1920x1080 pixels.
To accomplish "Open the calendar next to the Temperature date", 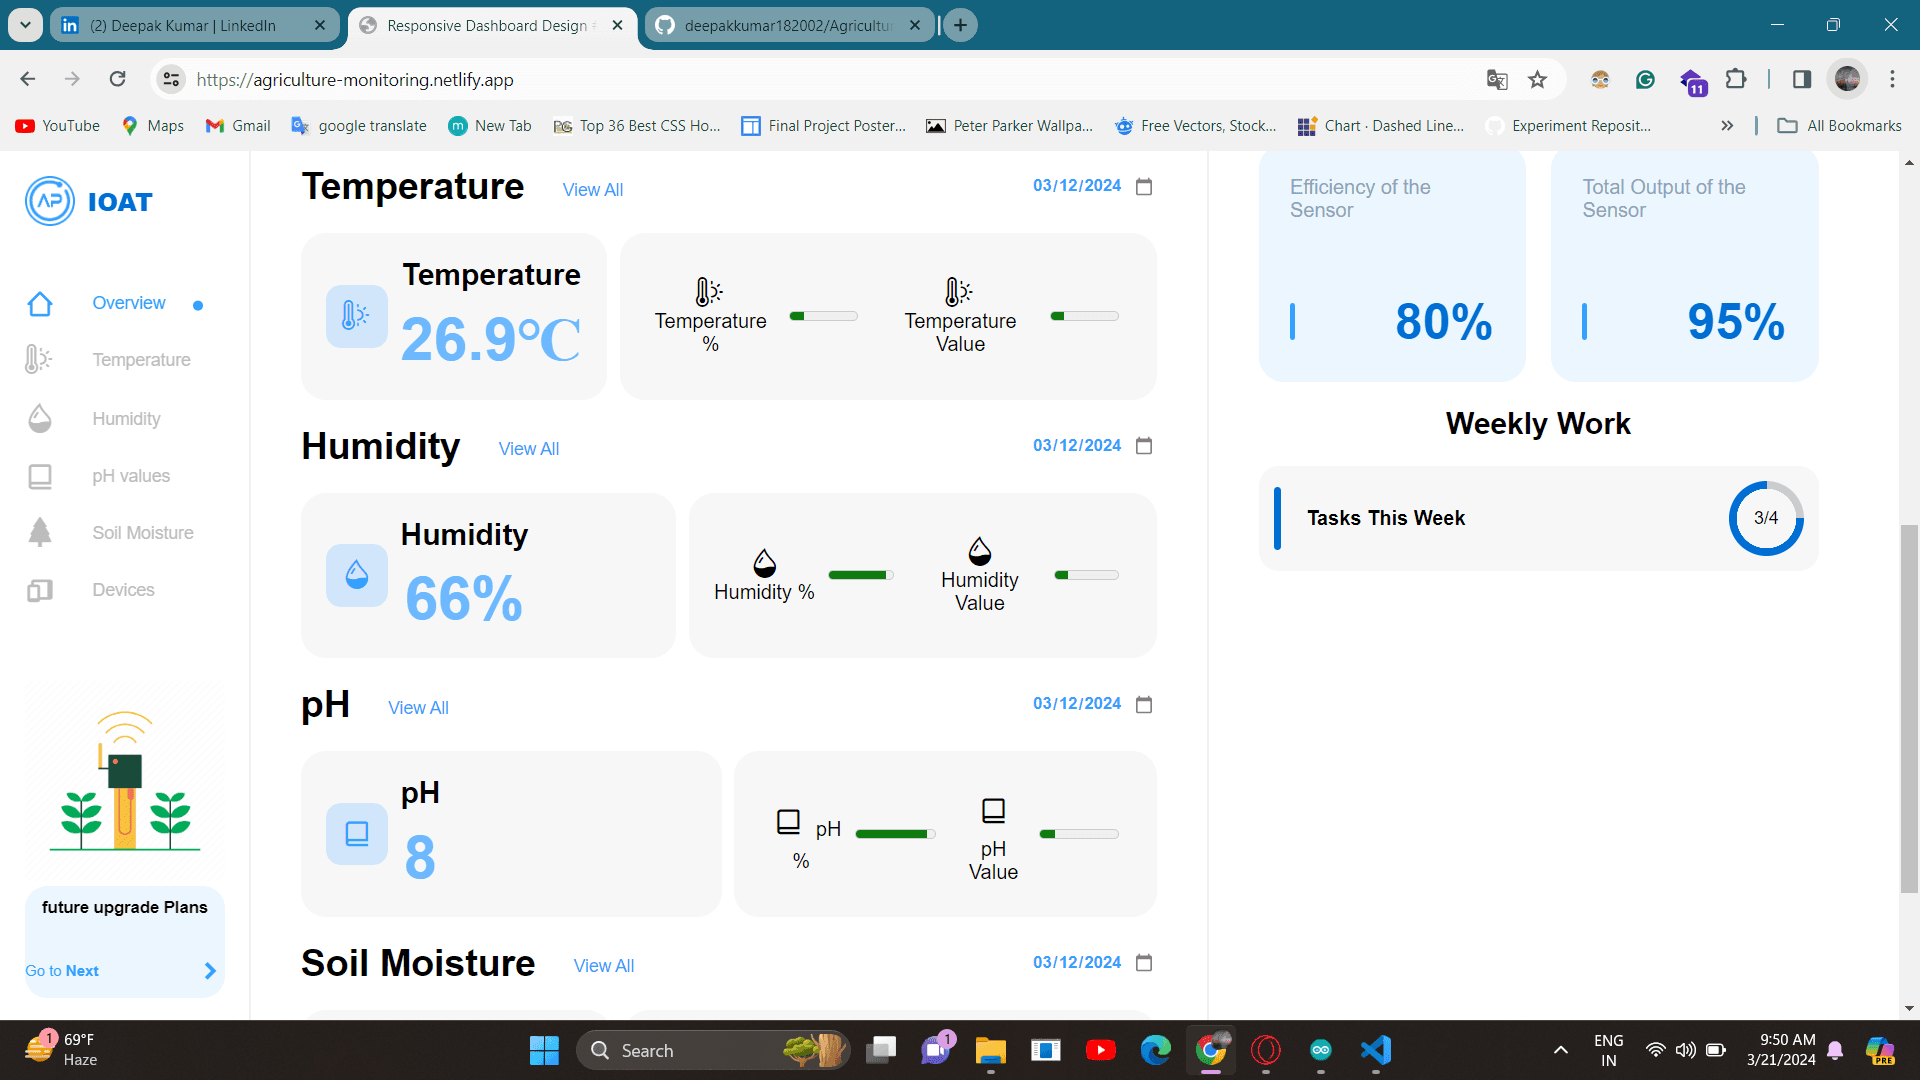I will pyautogui.click(x=1144, y=186).
